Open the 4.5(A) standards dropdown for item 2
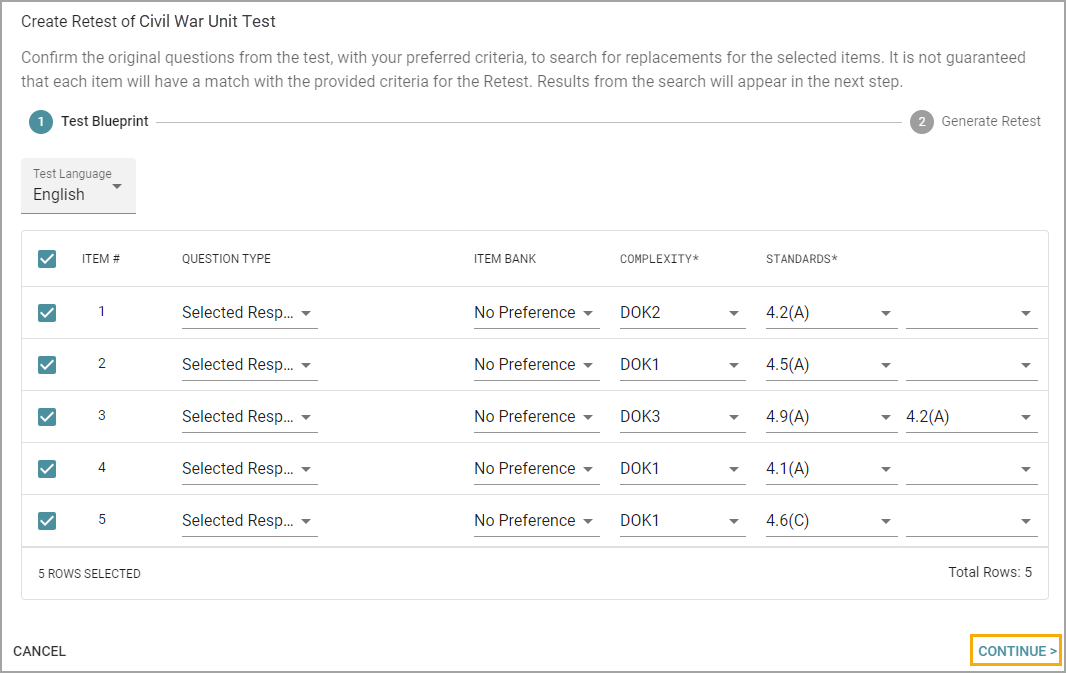The height and width of the screenshot is (673, 1066). (831, 365)
